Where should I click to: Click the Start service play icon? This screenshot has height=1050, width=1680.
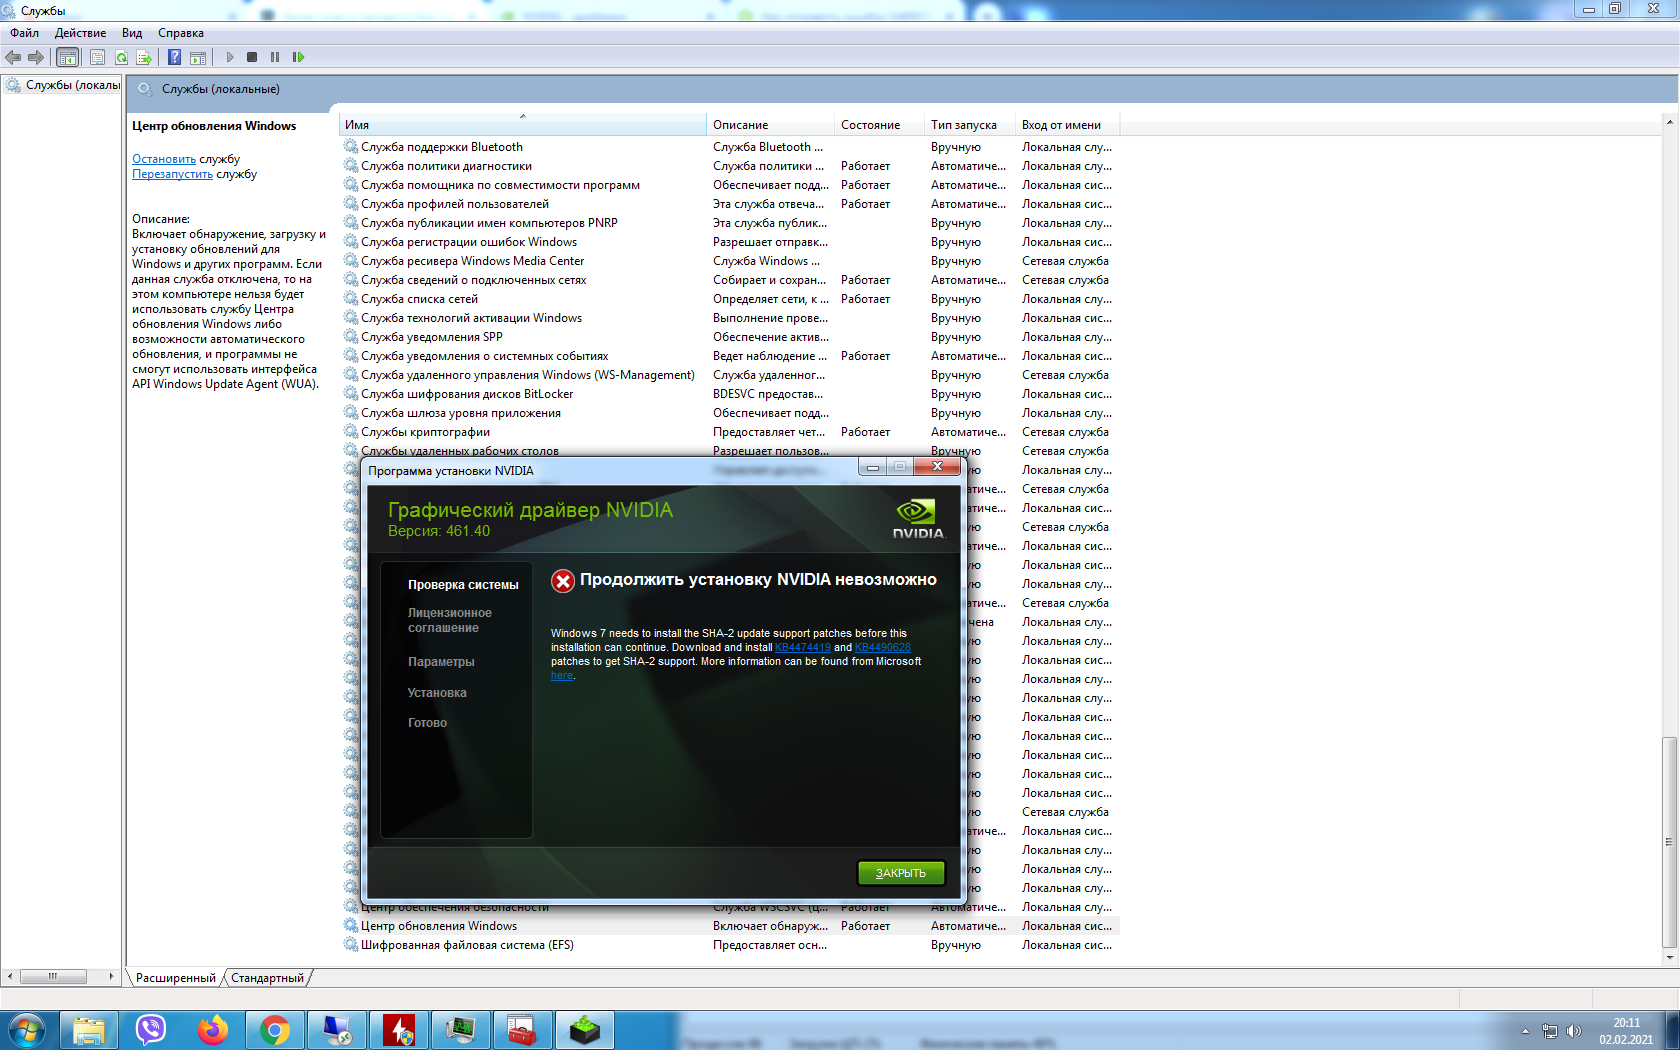[230, 57]
